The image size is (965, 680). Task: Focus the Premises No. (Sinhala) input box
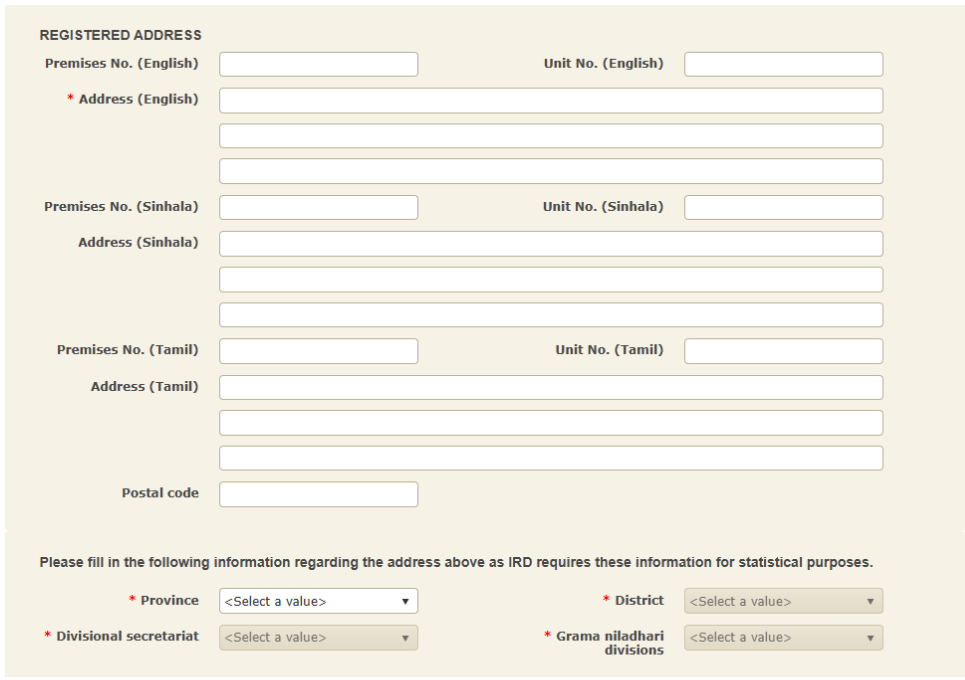coord(318,207)
